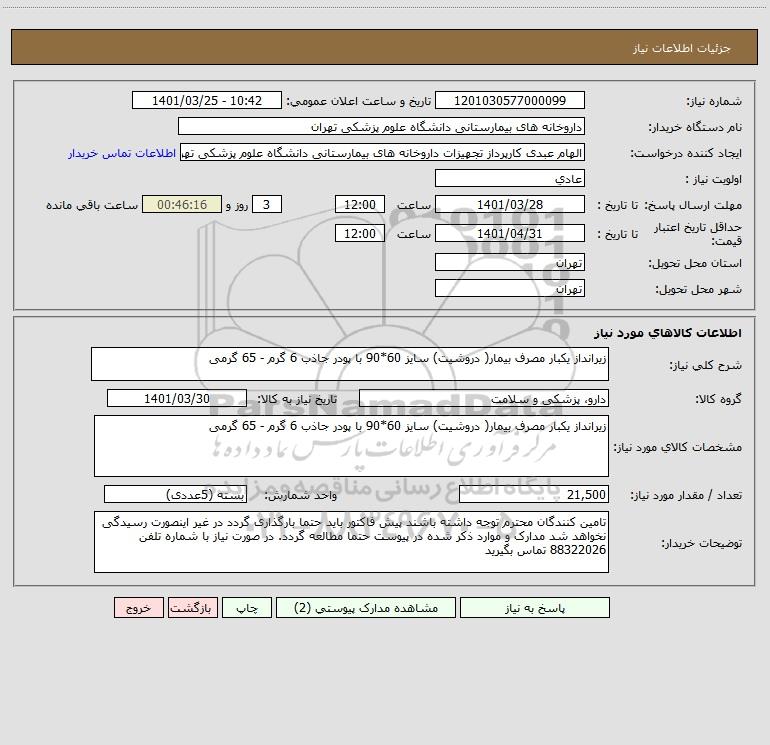Click the پاسخ به نیاز button
The width and height of the screenshot is (770, 745).
535,607
